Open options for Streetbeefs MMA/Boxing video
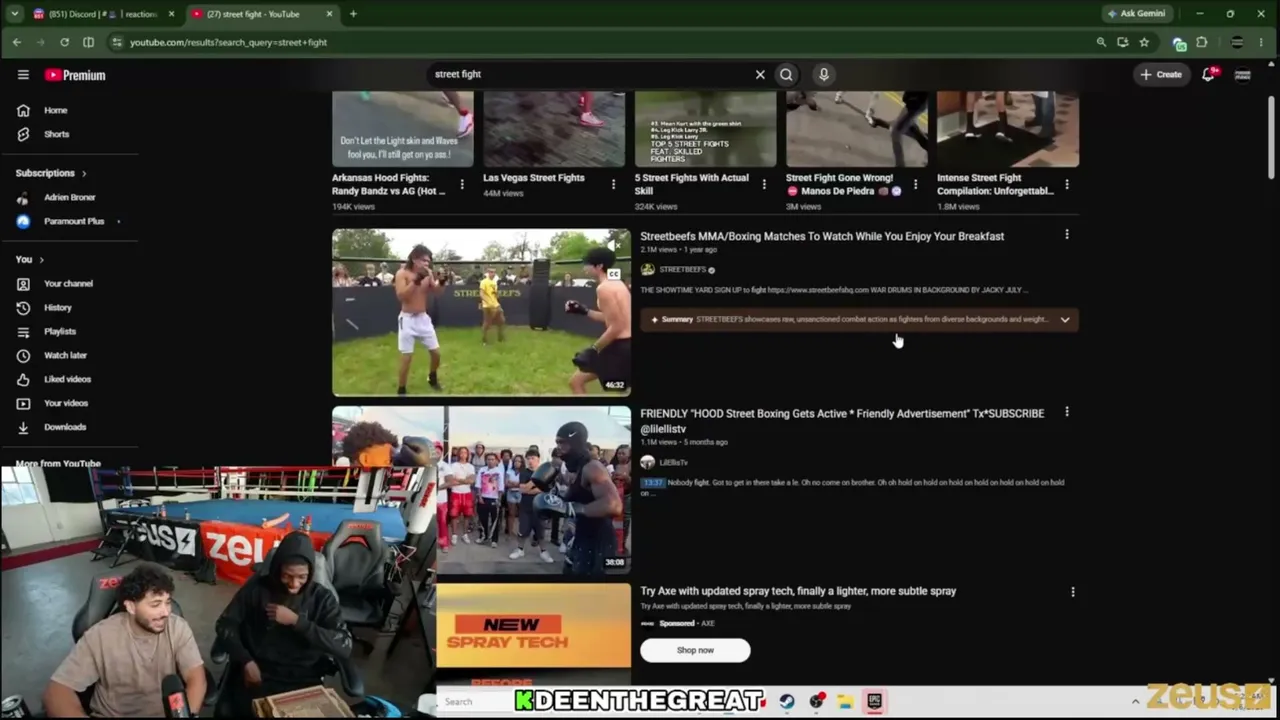Image resolution: width=1280 pixels, height=720 pixels. (x=1066, y=235)
